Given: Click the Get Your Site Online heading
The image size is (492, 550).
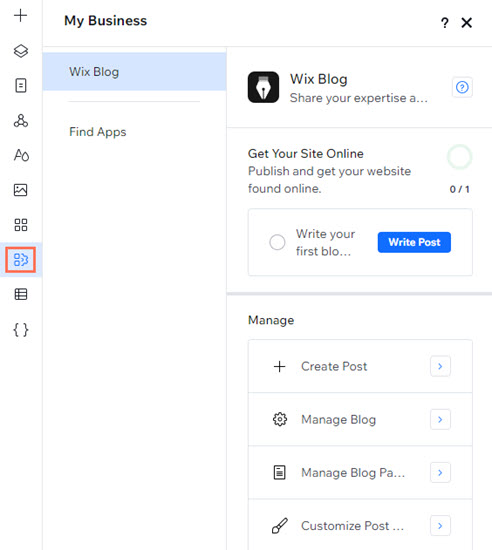Looking at the screenshot, I should [x=305, y=153].
